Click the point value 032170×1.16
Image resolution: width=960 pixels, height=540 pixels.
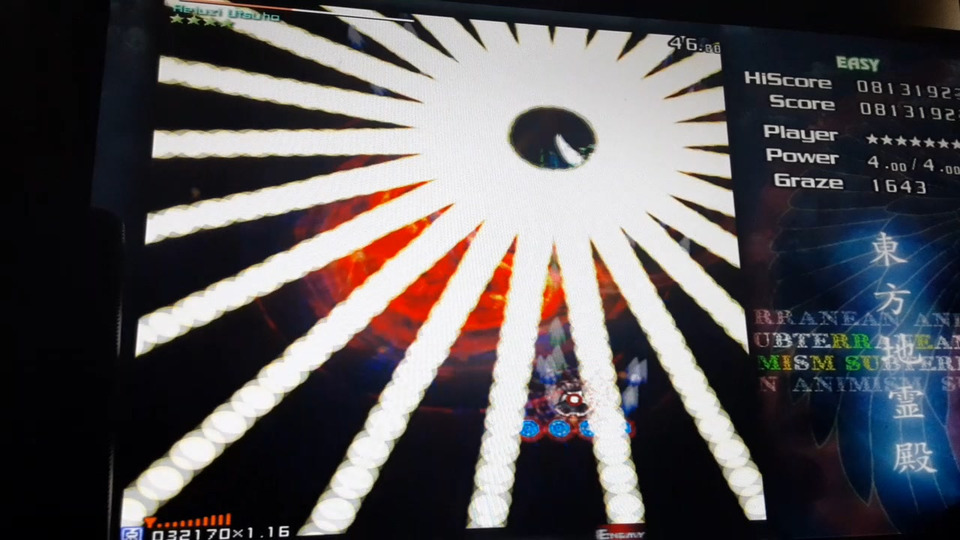[220, 533]
